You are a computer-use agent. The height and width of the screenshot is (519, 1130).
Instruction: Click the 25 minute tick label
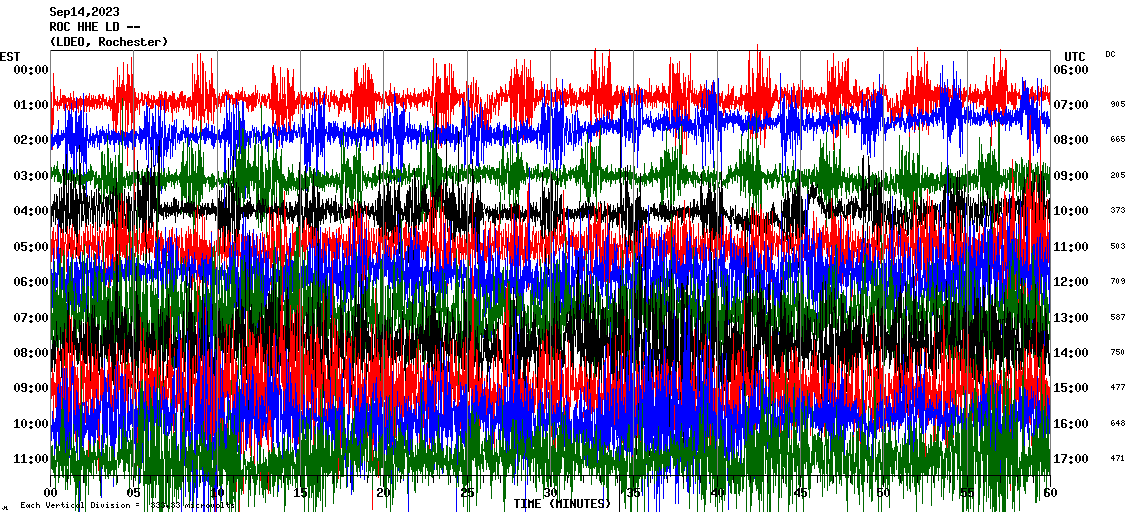[x=467, y=493]
